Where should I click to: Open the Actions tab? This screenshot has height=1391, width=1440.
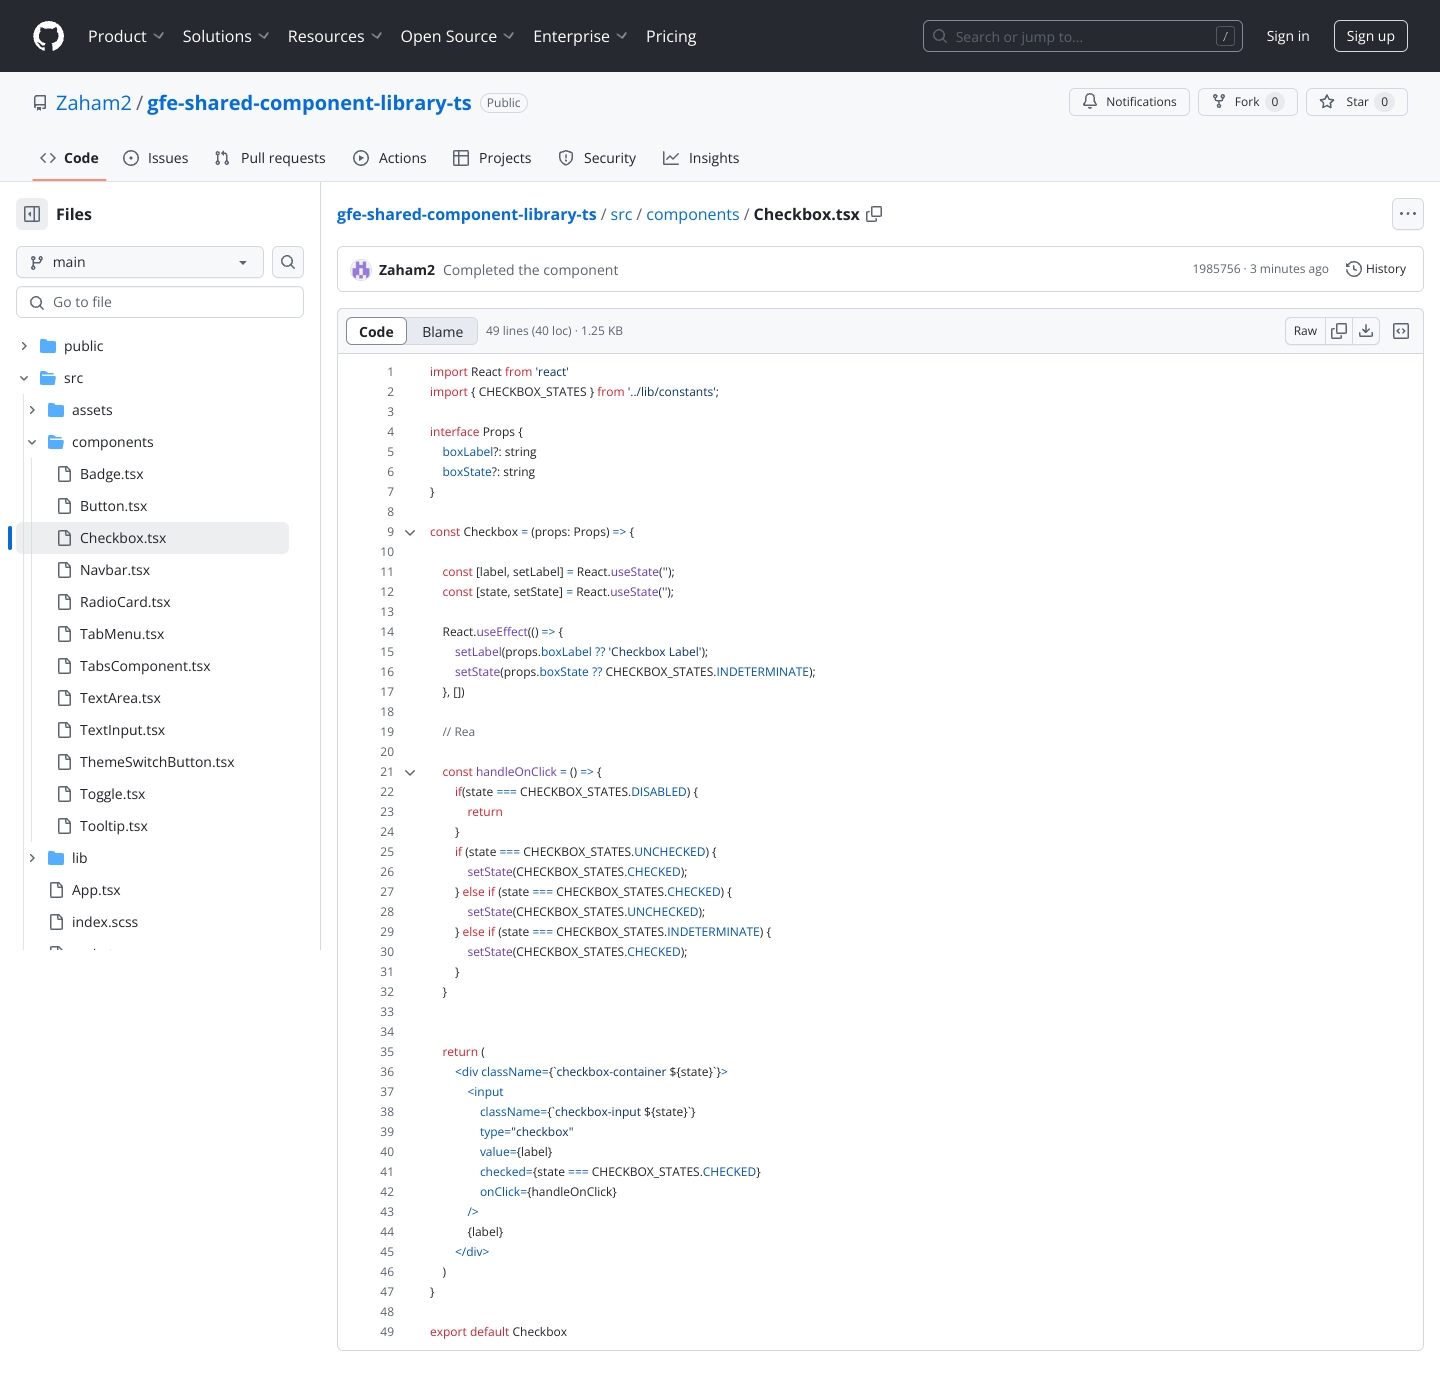[390, 158]
